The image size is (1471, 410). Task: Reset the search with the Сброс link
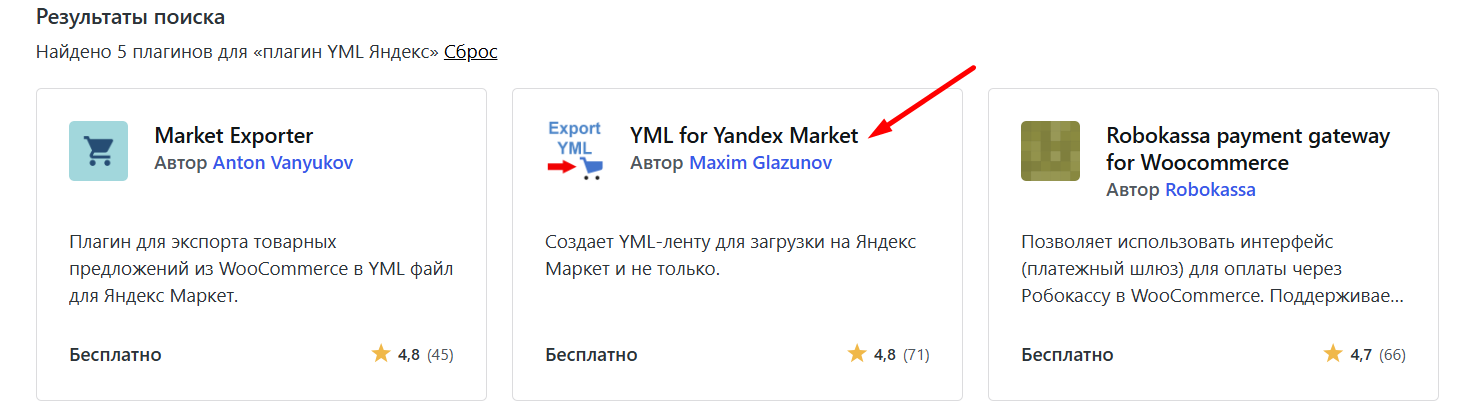tap(470, 51)
